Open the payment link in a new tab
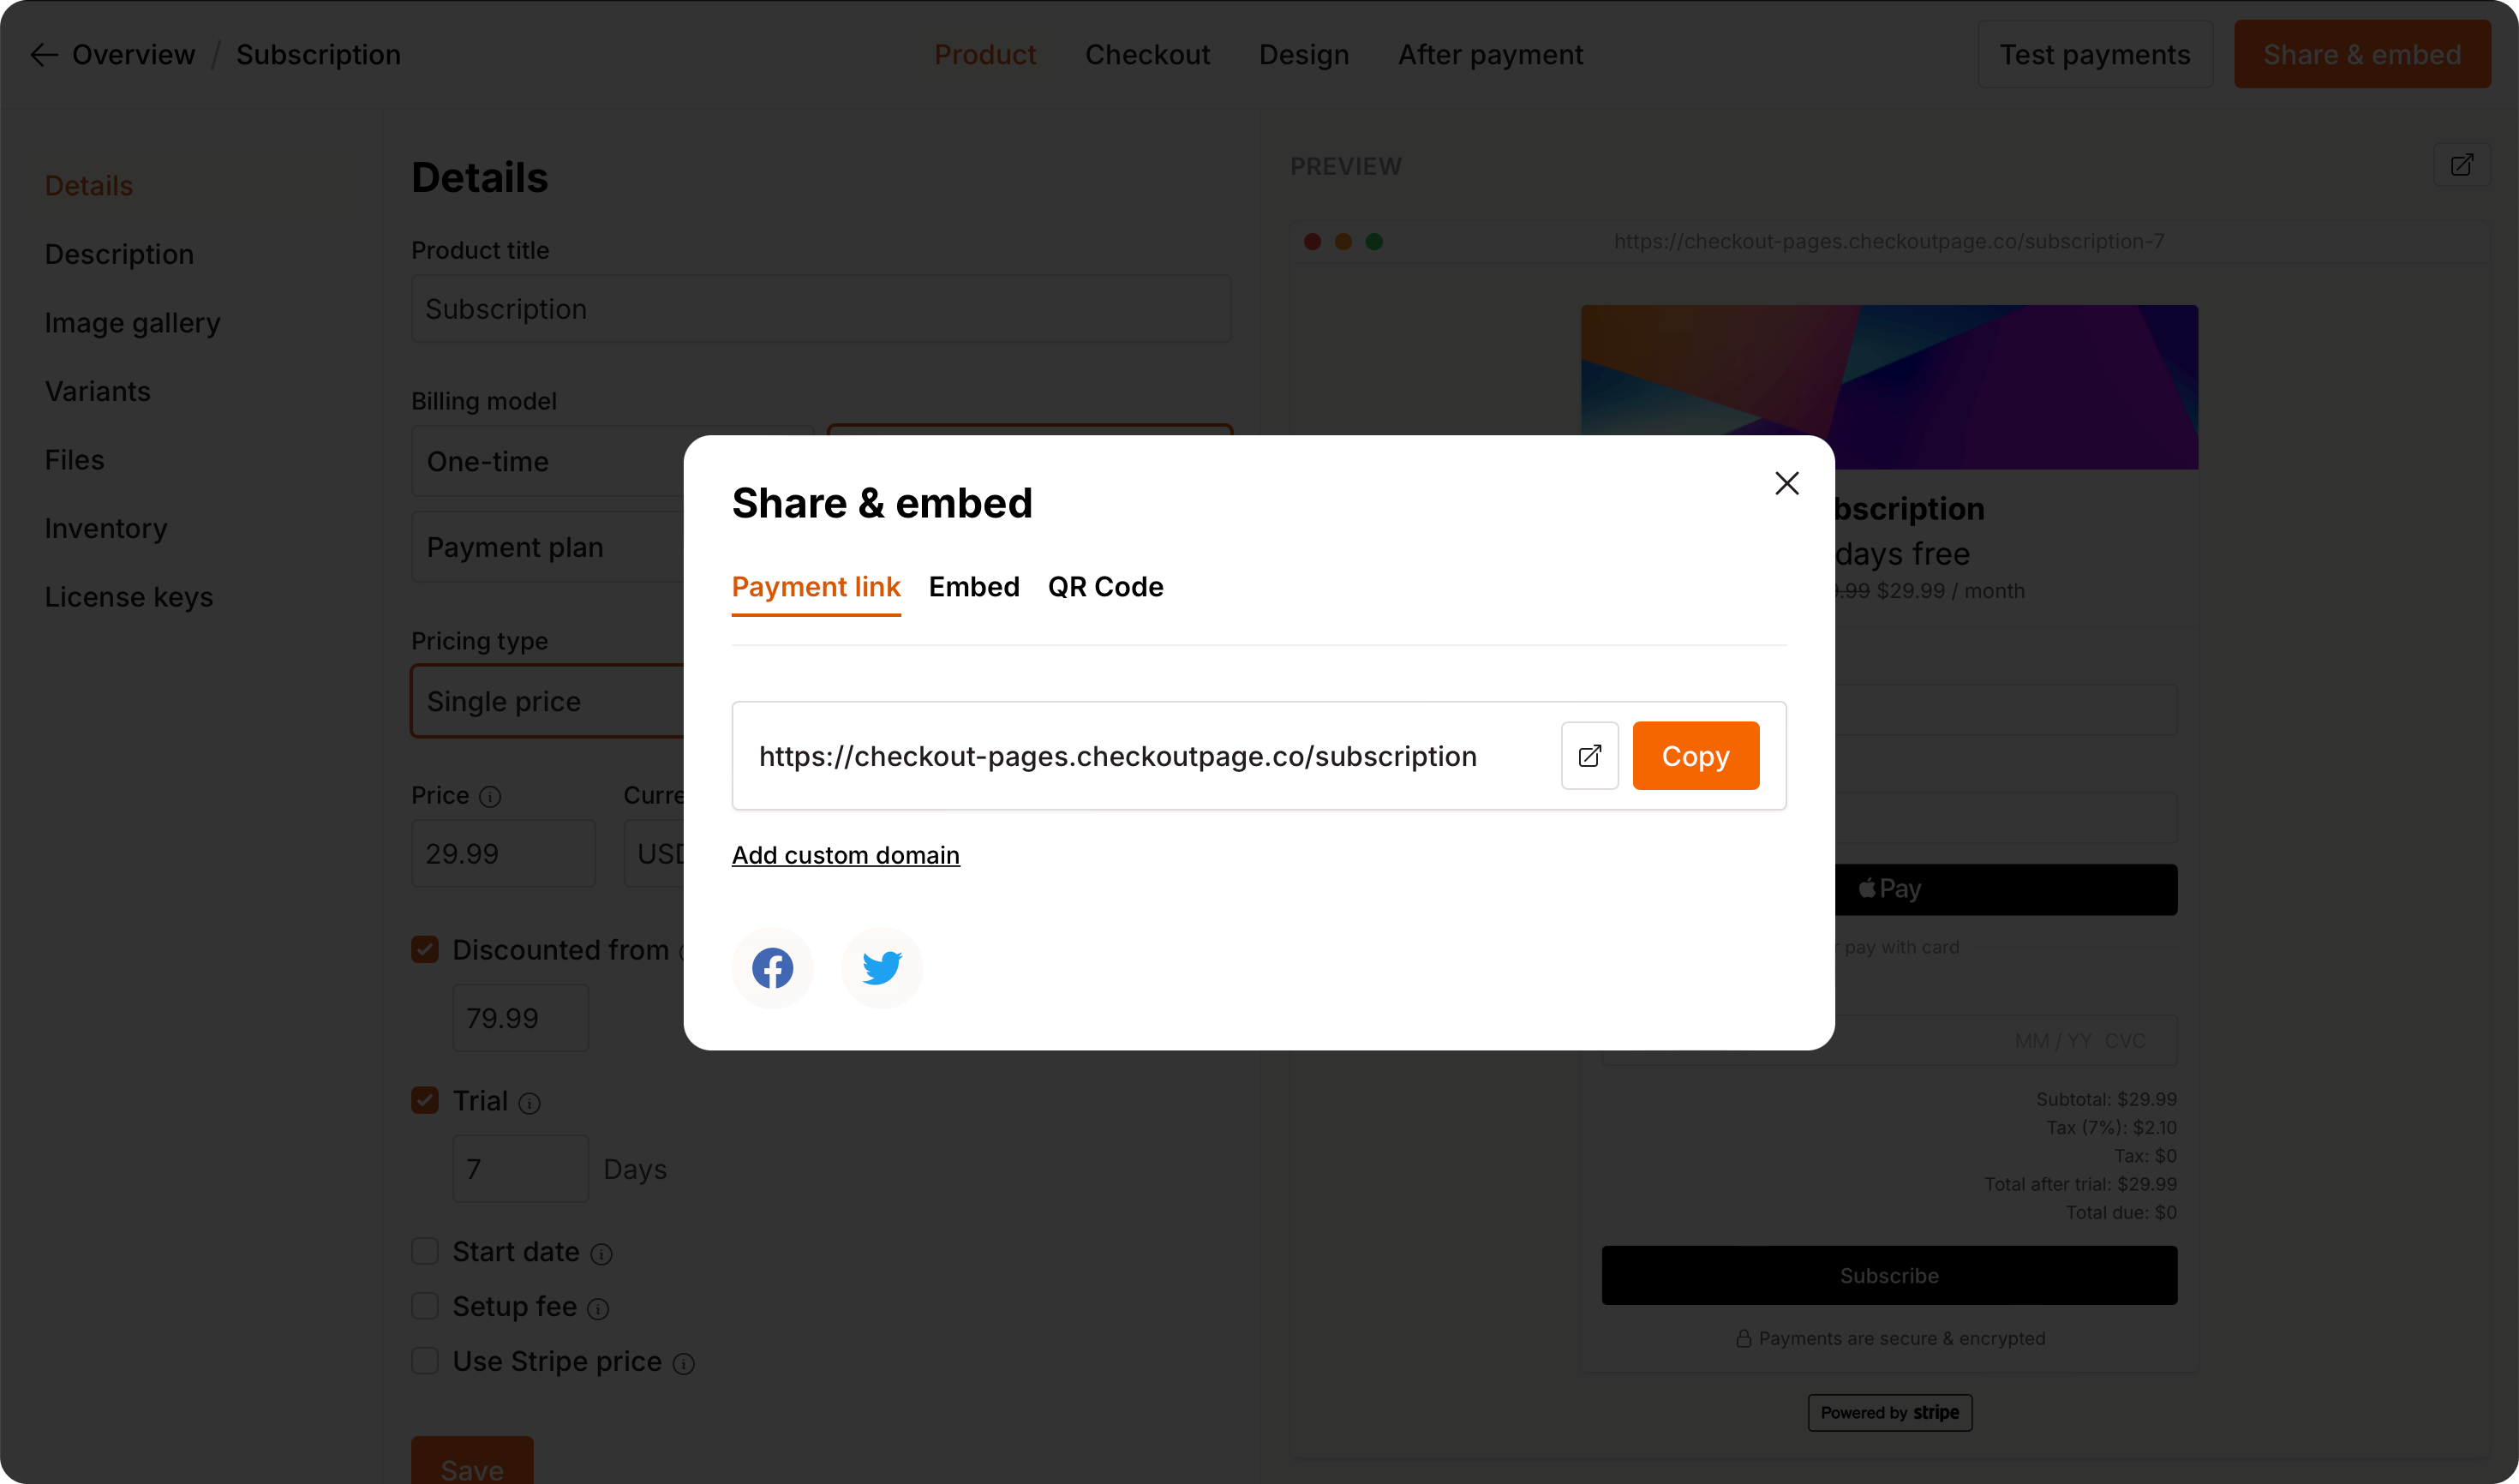 coord(1589,755)
